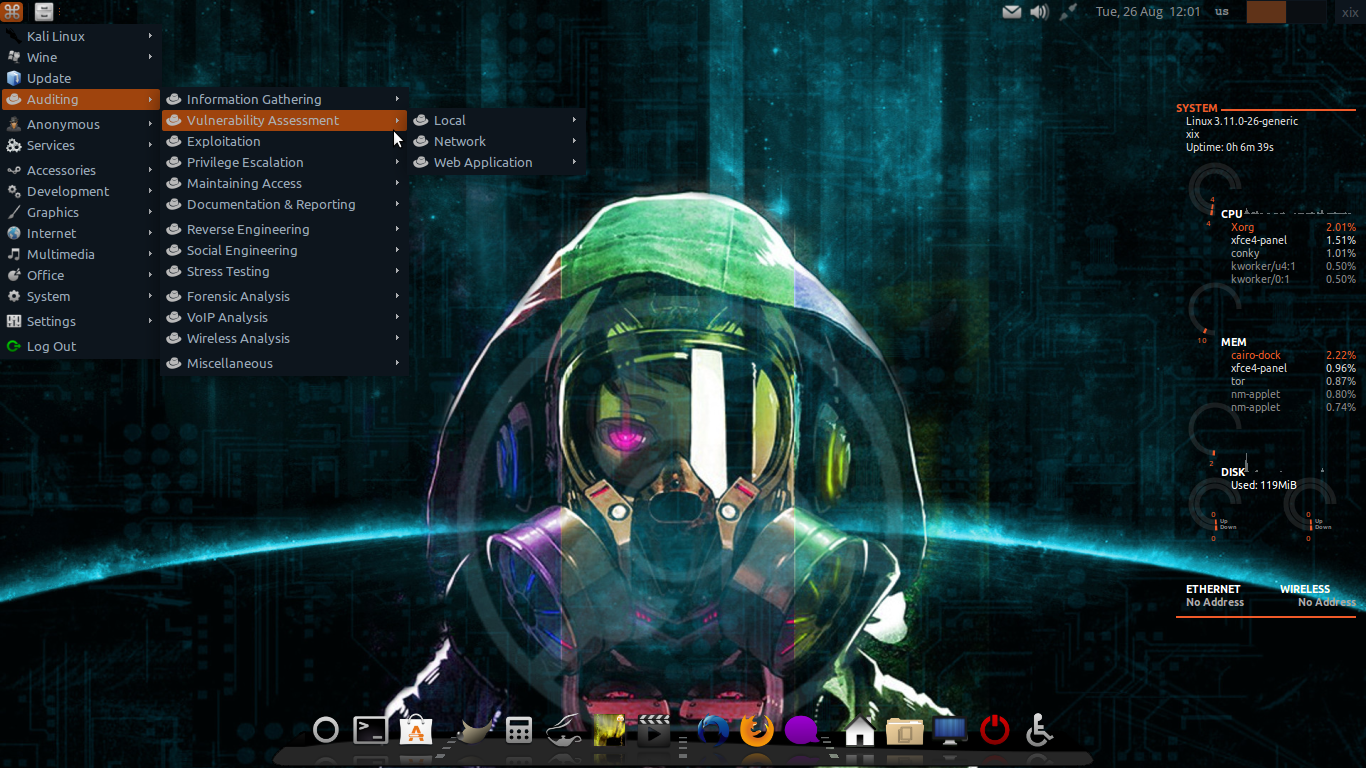
Task: Launch Firefox from the dock
Action: [757, 730]
